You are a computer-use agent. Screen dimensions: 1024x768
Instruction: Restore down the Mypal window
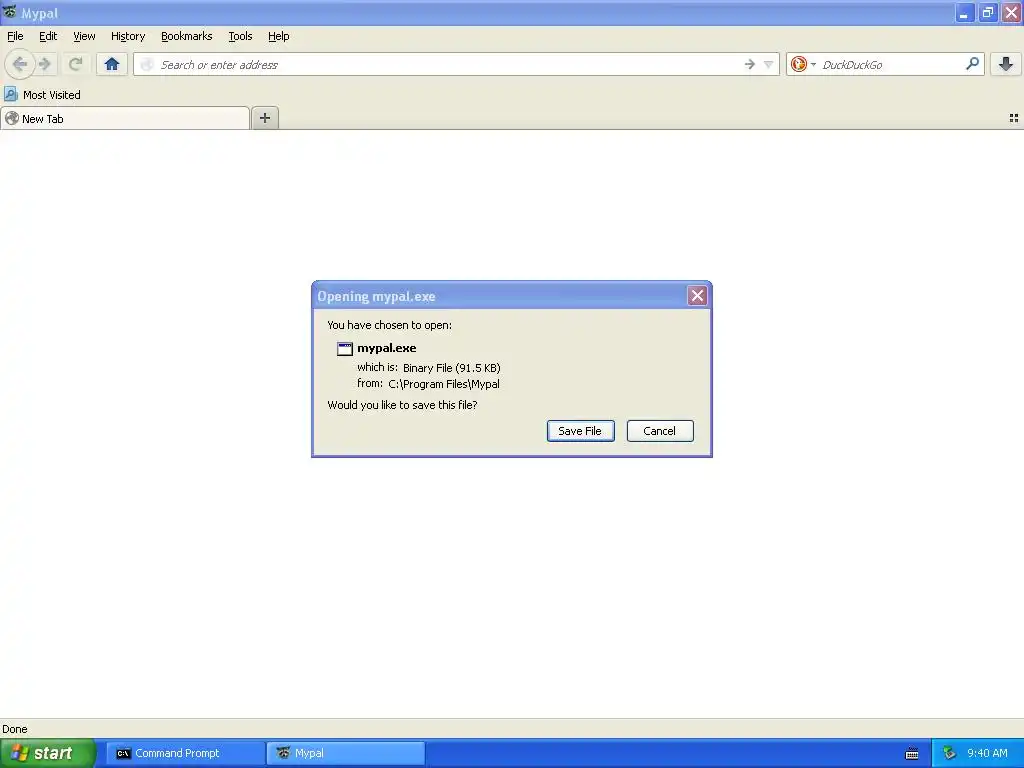[988, 13]
